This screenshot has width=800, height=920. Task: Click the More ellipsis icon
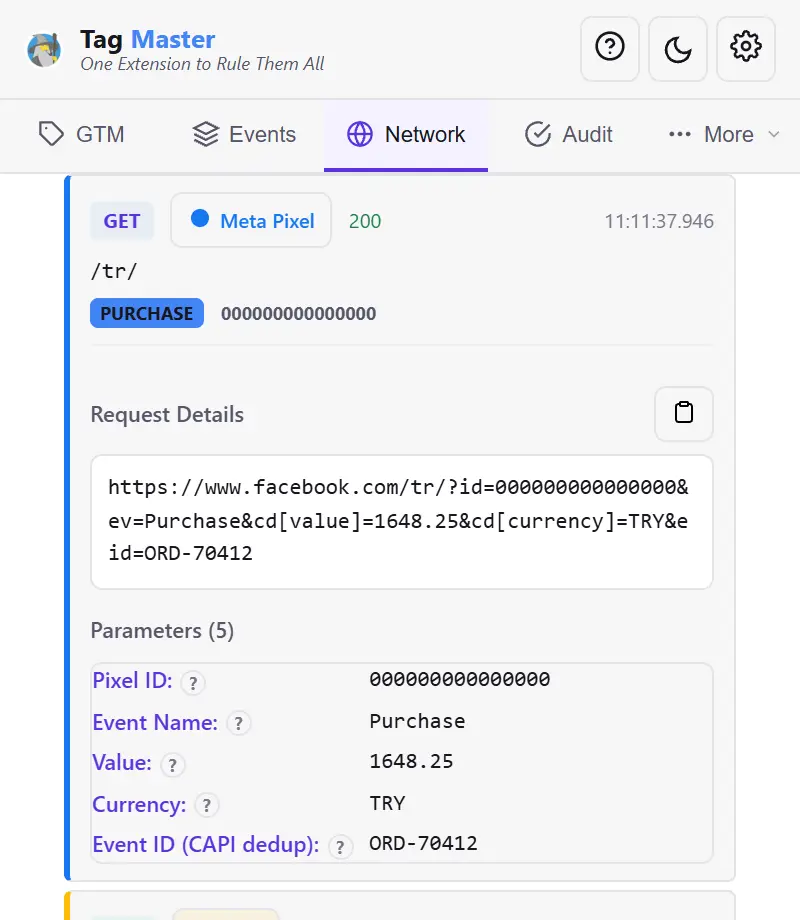click(680, 134)
